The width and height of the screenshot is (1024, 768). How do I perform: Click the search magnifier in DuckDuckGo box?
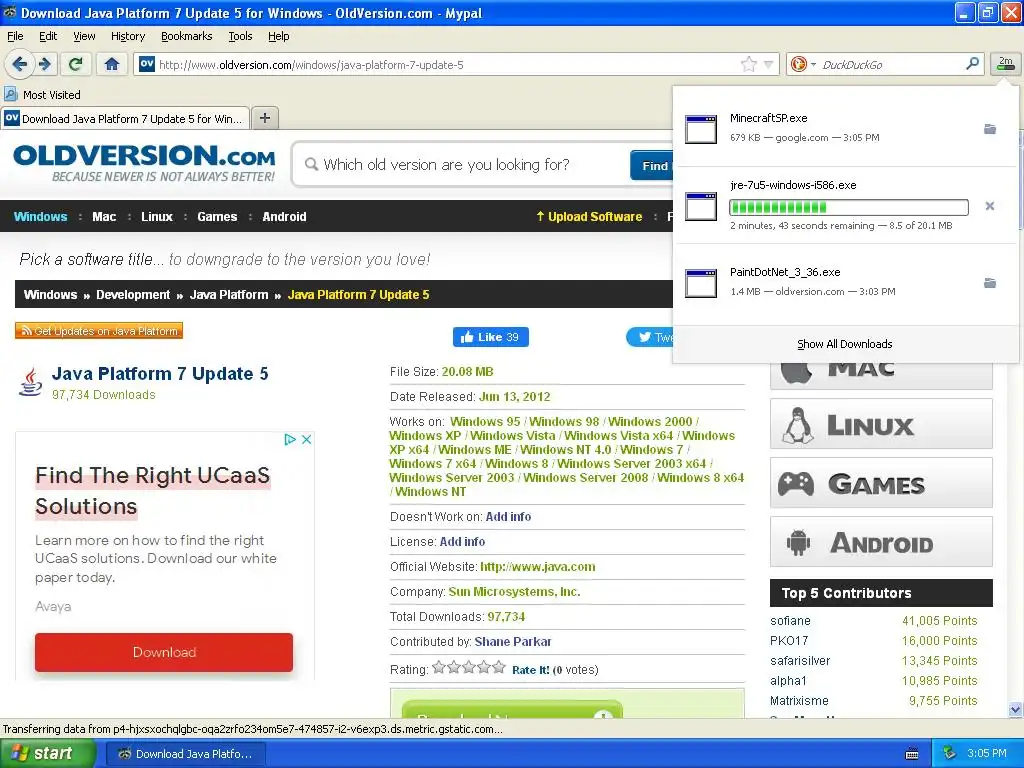pyautogui.click(x=972, y=64)
